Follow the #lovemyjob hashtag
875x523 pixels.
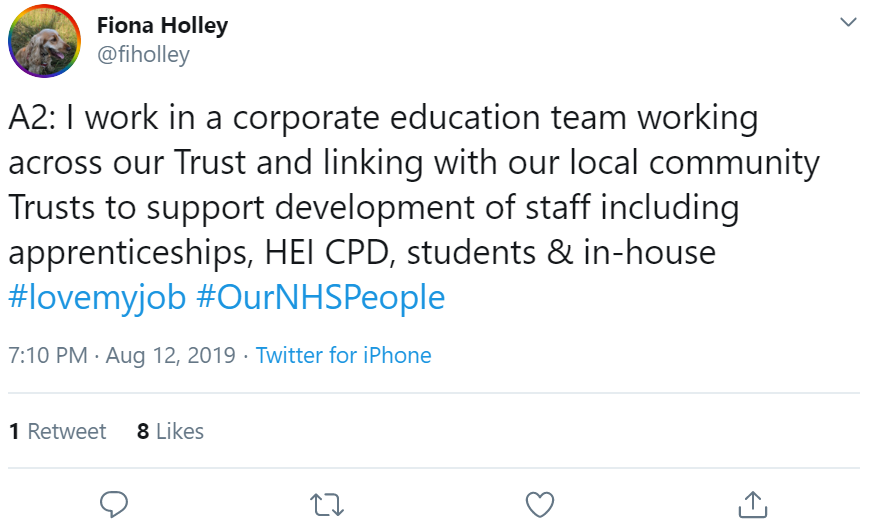point(97,297)
